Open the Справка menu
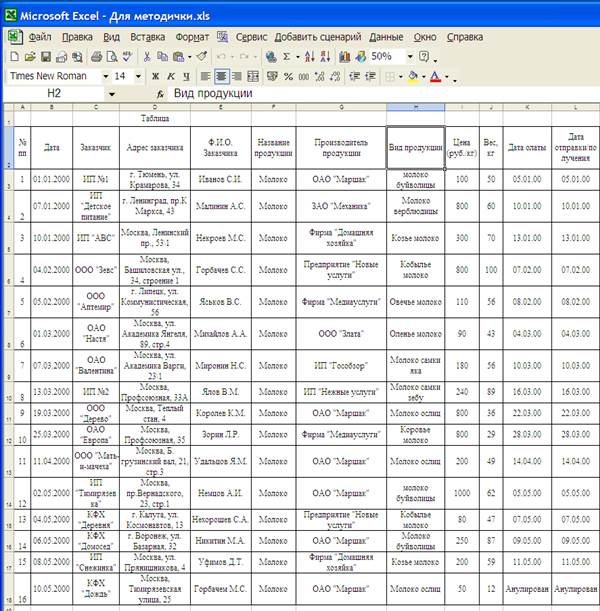This screenshot has width=600, height=611. 464,37
